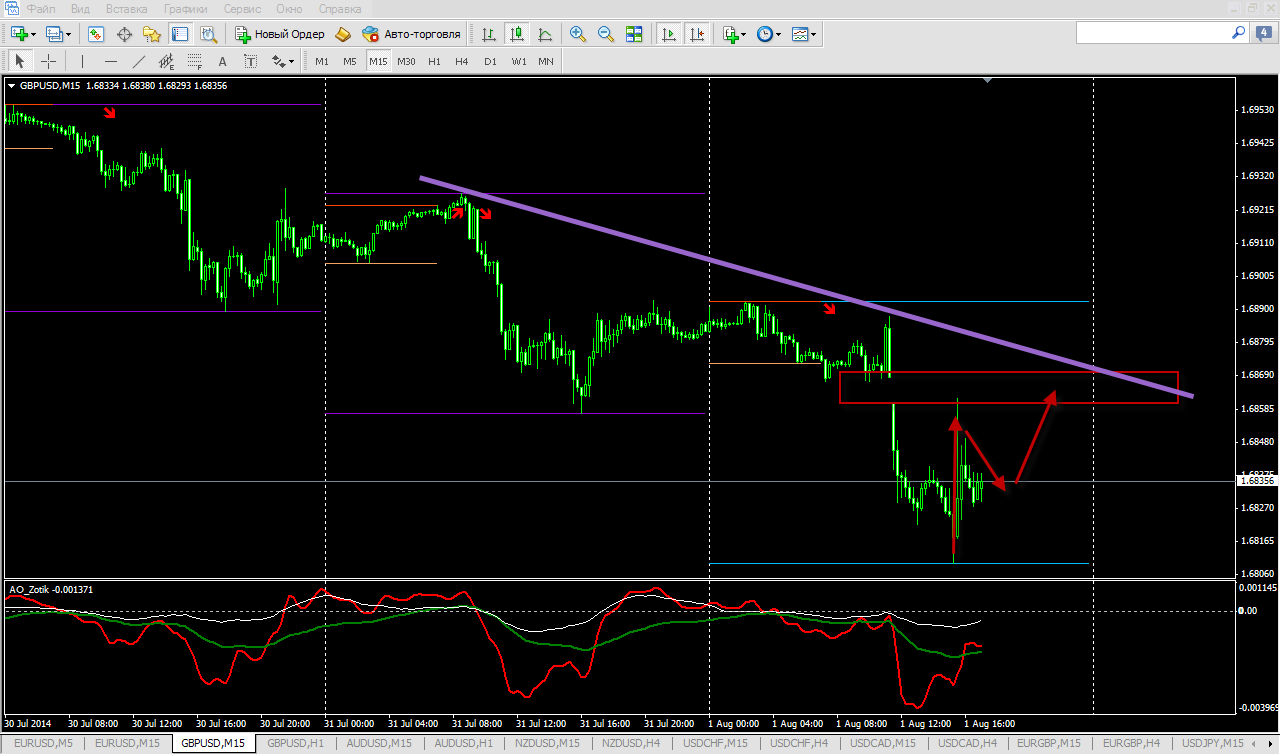Screen dimensions: 1280x755
Task: Switch to the NZDUSD,H4 chart tab
Action: pyautogui.click(x=631, y=743)
